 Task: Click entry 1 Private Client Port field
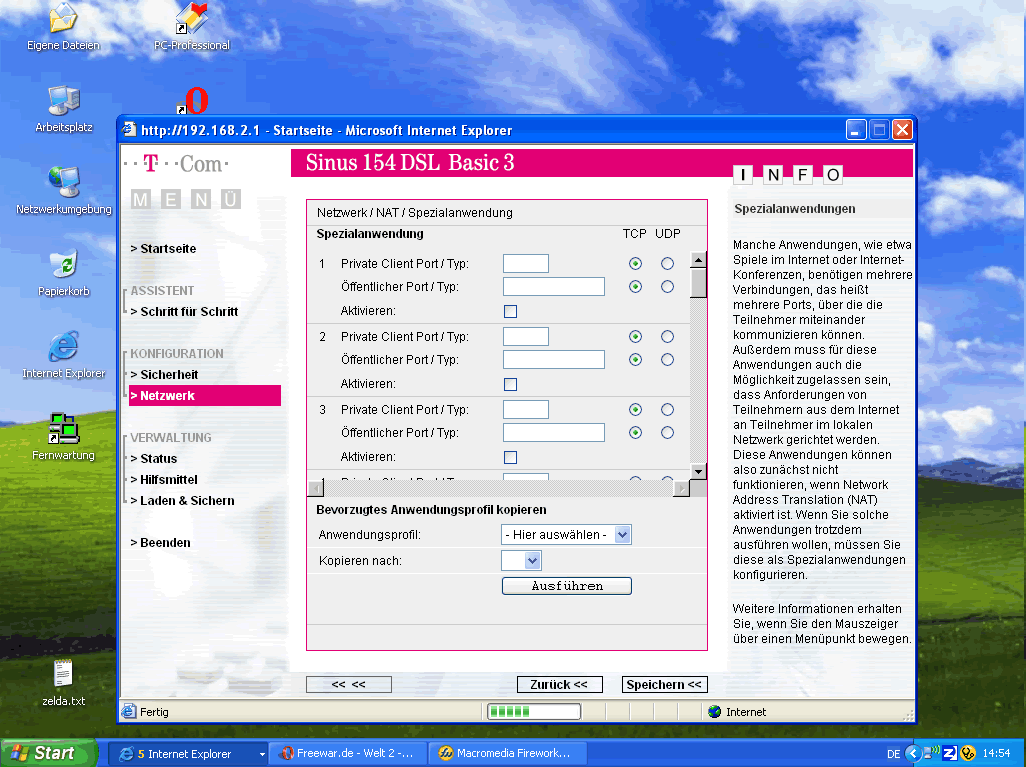pyautogui.click(x=525, y=264)
